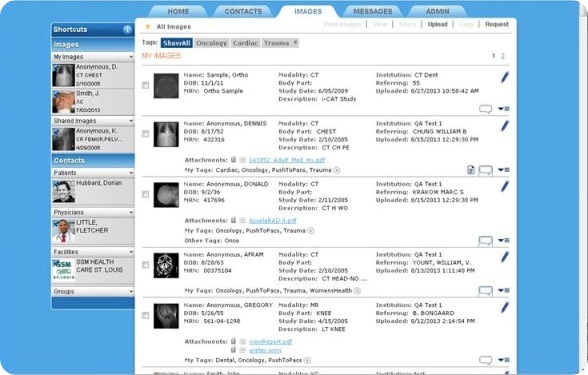Image resolution: width=588 pixels, height=375 pixels.
Task: Open the viewReport.pdf attachment
Action: [270, 342]
